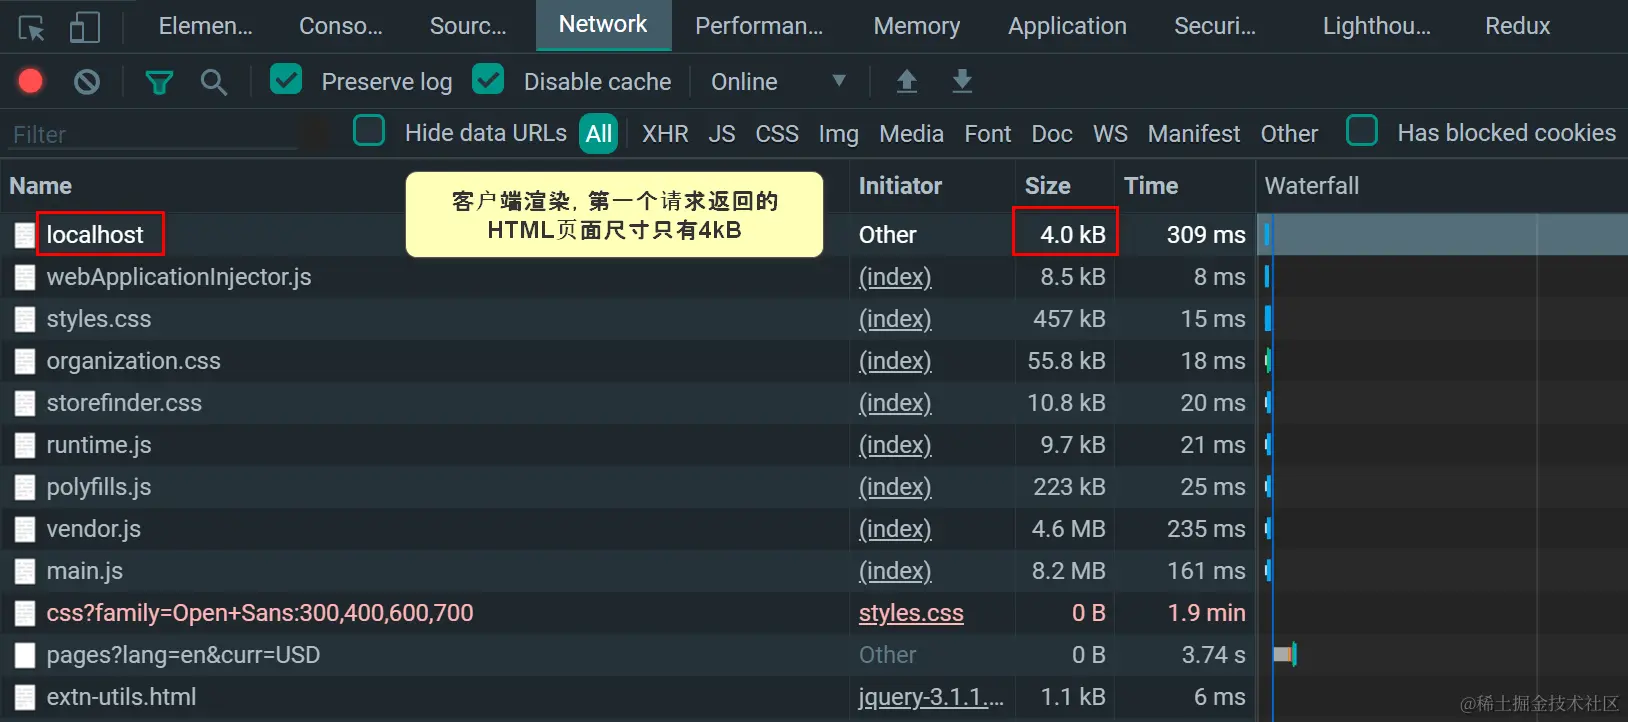Filter requests by Font type
Image resolution: width=1628 pixels, height=722 pixels.
pos(988,134)
